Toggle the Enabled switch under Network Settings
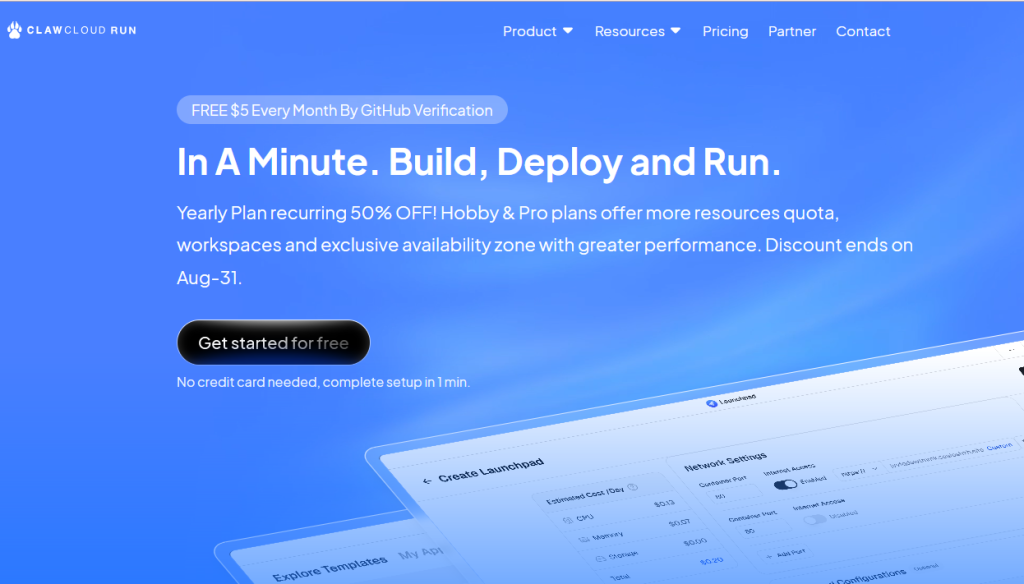 785,485
